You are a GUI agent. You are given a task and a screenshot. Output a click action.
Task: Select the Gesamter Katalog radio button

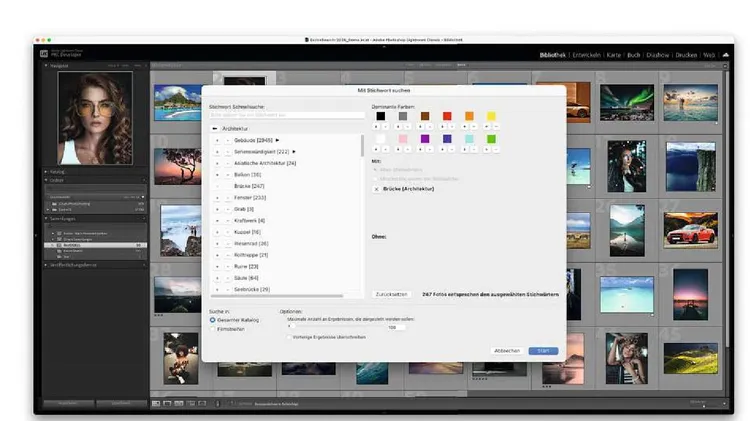pyautogui.click(x=213, y=319)
